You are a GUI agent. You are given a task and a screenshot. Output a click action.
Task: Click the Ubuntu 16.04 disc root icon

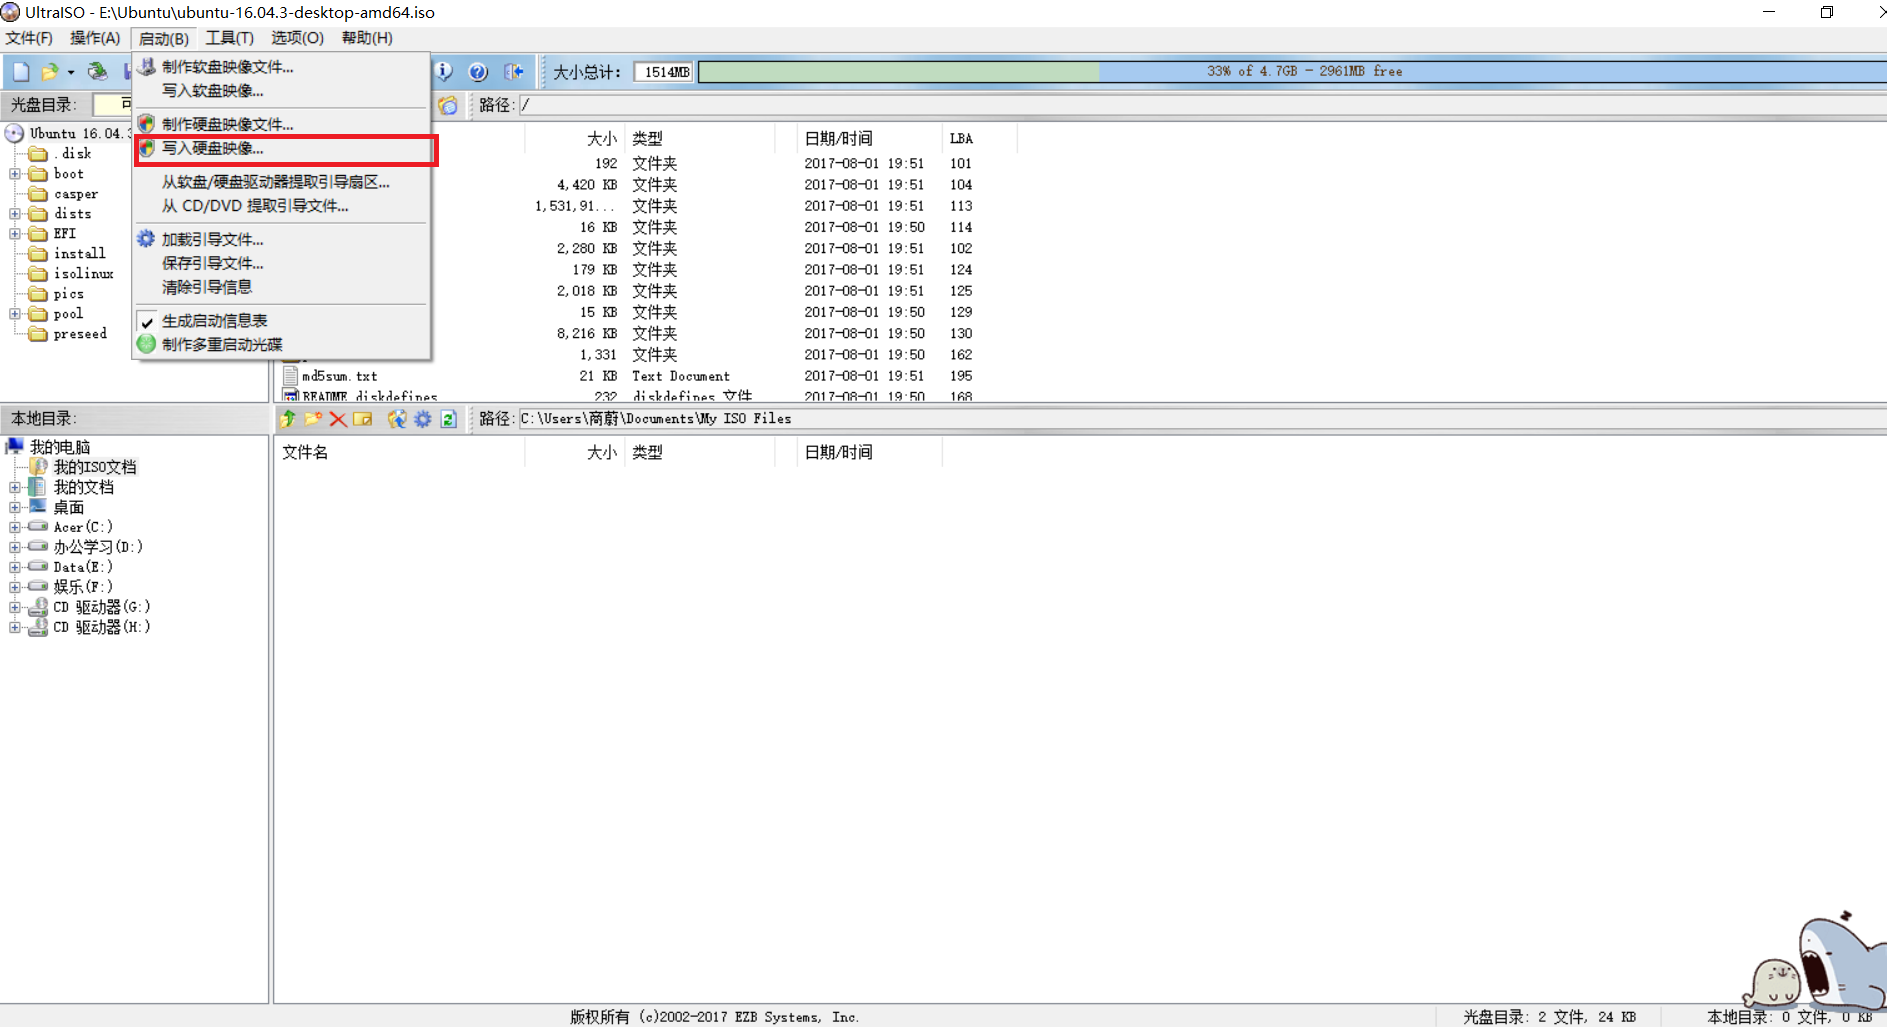click(14, 133)
